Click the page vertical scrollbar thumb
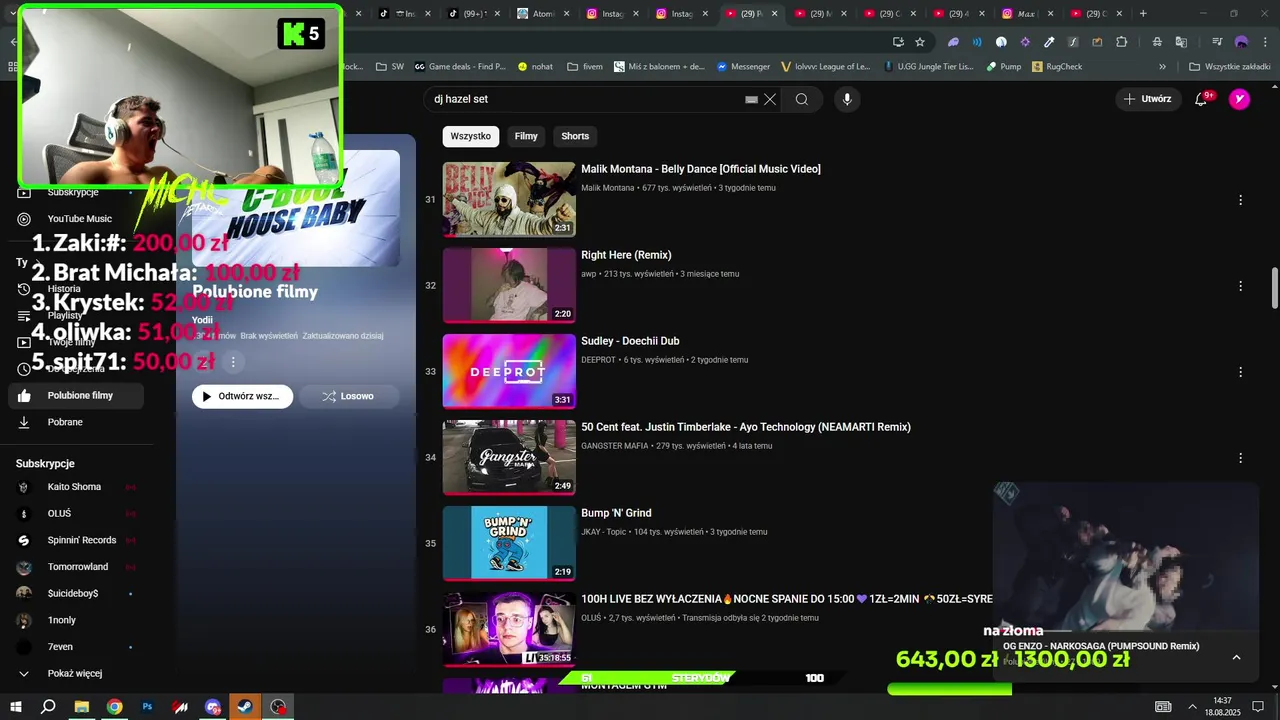1280x720 pixels. [x=1274, y=288]
